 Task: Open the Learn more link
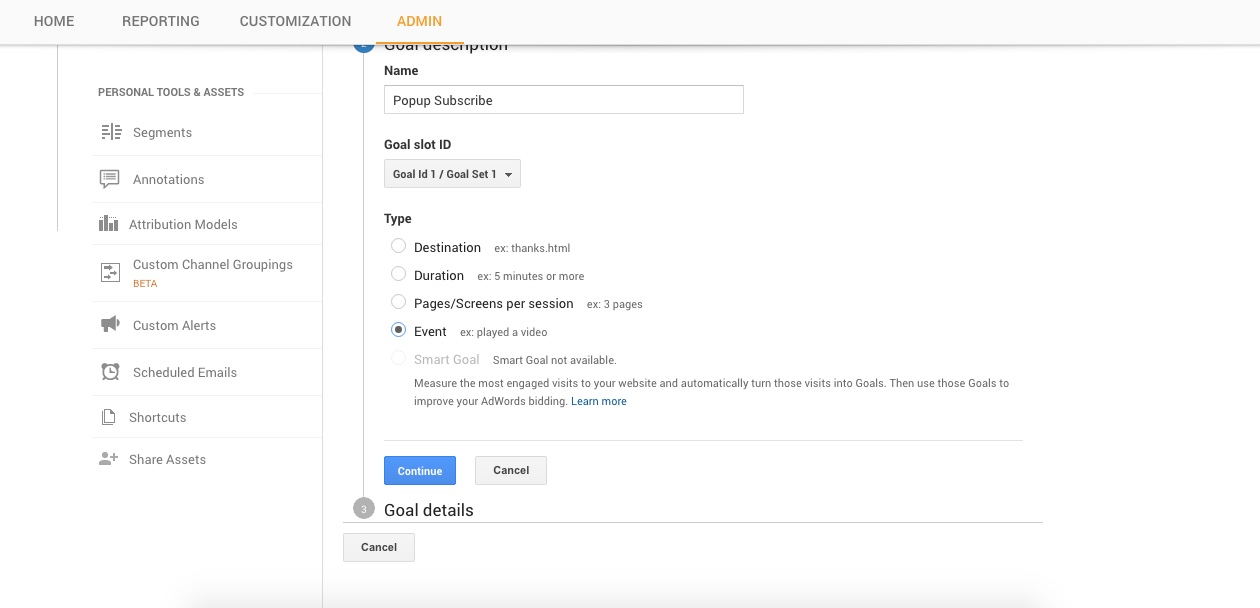(x=599, y=401)
